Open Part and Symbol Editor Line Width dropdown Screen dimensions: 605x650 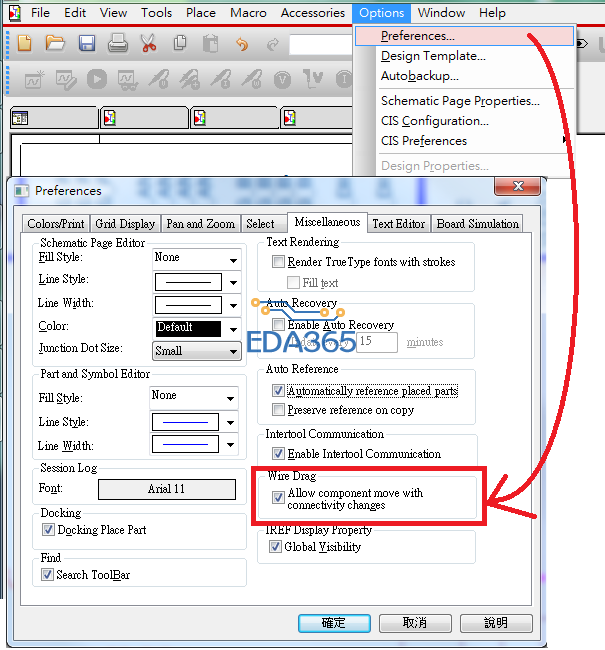pos(194,444)
